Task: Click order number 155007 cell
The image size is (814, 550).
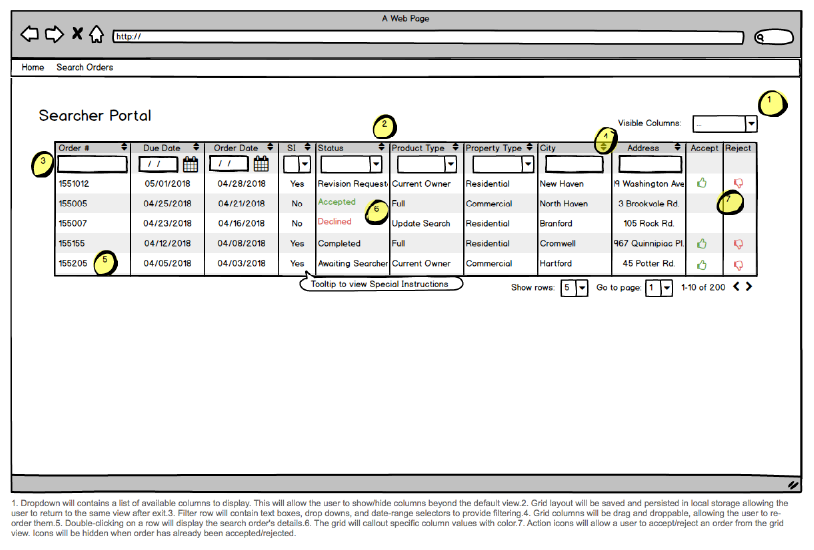Action: [73, 223]
